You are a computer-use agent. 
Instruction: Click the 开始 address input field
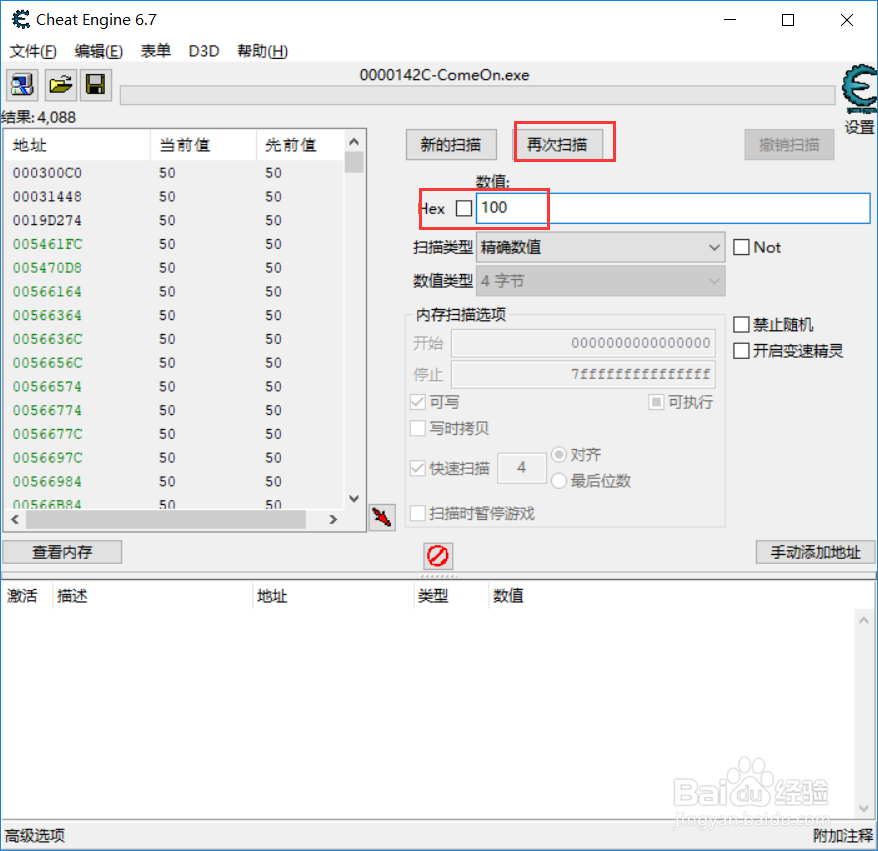click(583, 343)
